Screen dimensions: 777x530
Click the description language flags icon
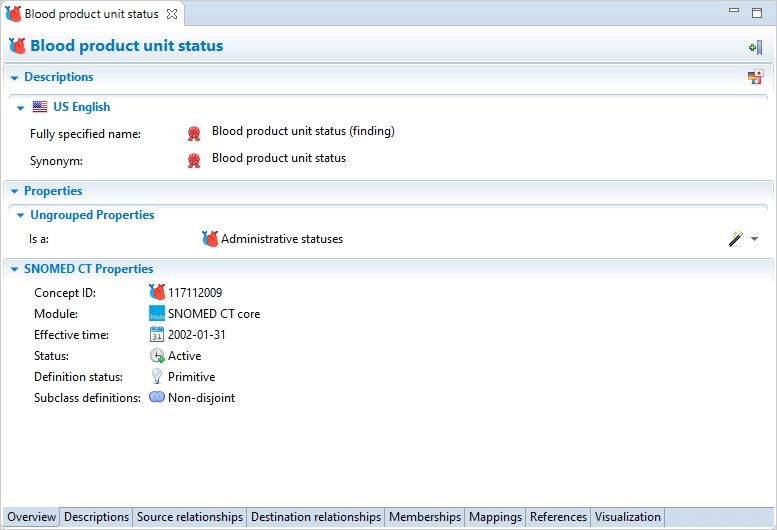(x=755, y=77)
